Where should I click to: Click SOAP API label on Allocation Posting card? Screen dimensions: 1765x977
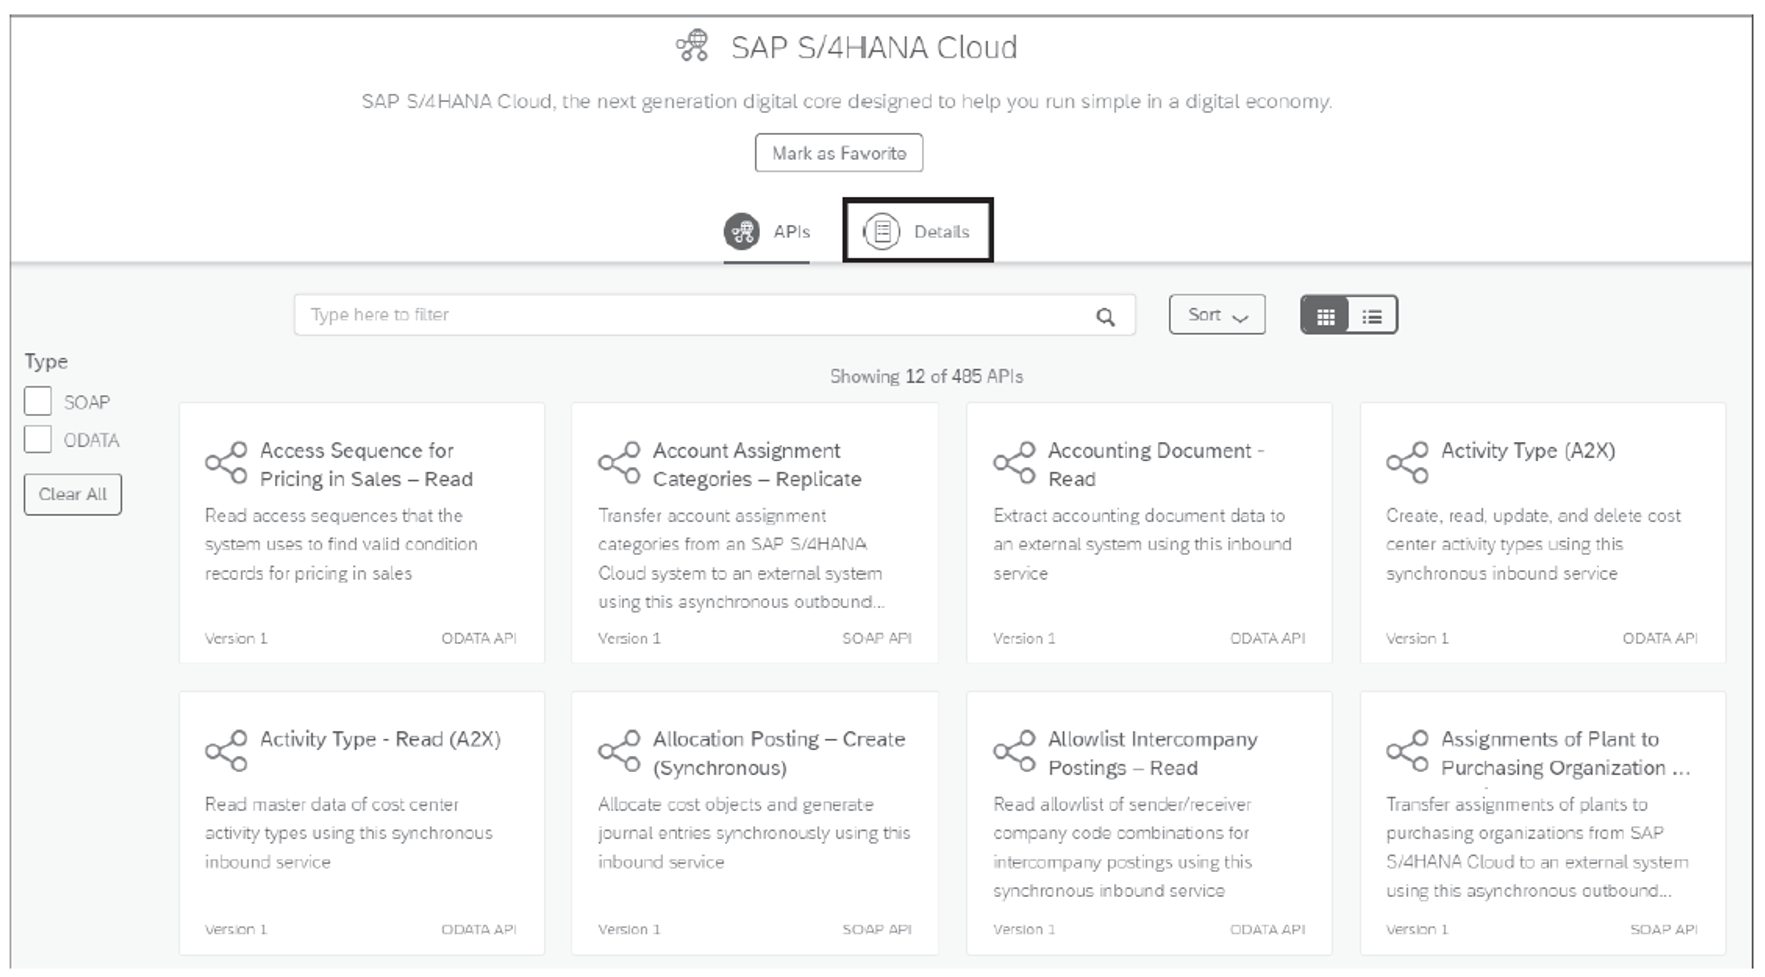pos(877,929)
